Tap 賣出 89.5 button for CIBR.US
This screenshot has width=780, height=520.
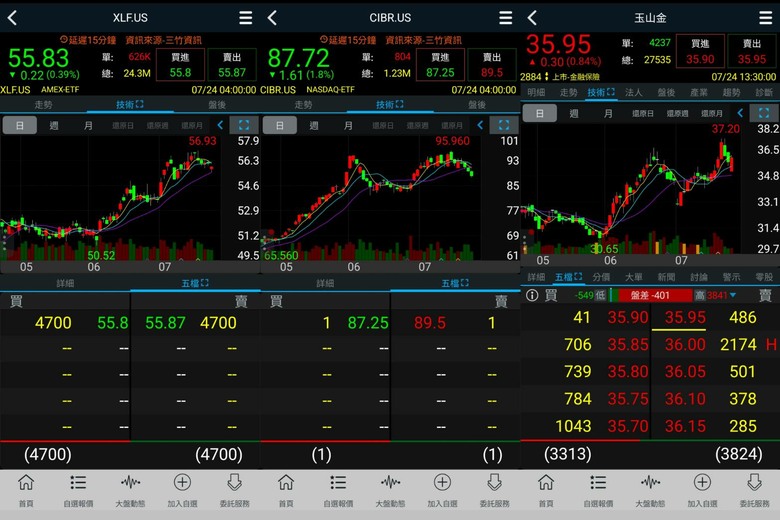point(492,65)
